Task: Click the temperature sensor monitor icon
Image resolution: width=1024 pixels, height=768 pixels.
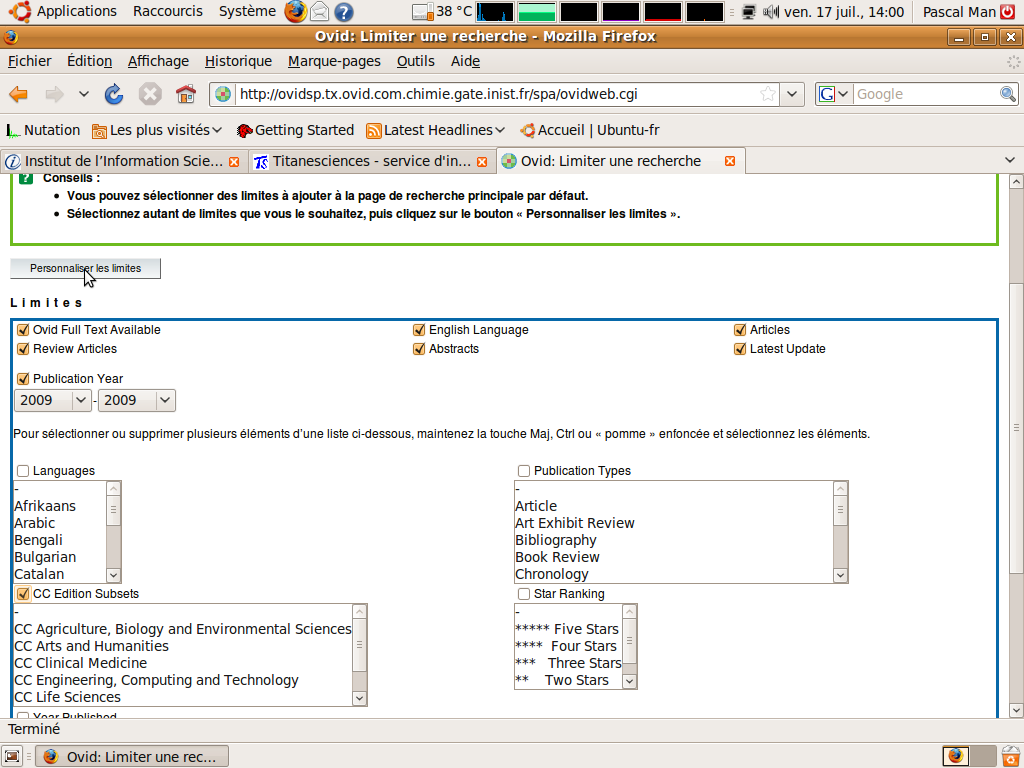Action: click(x=423, y=12)
